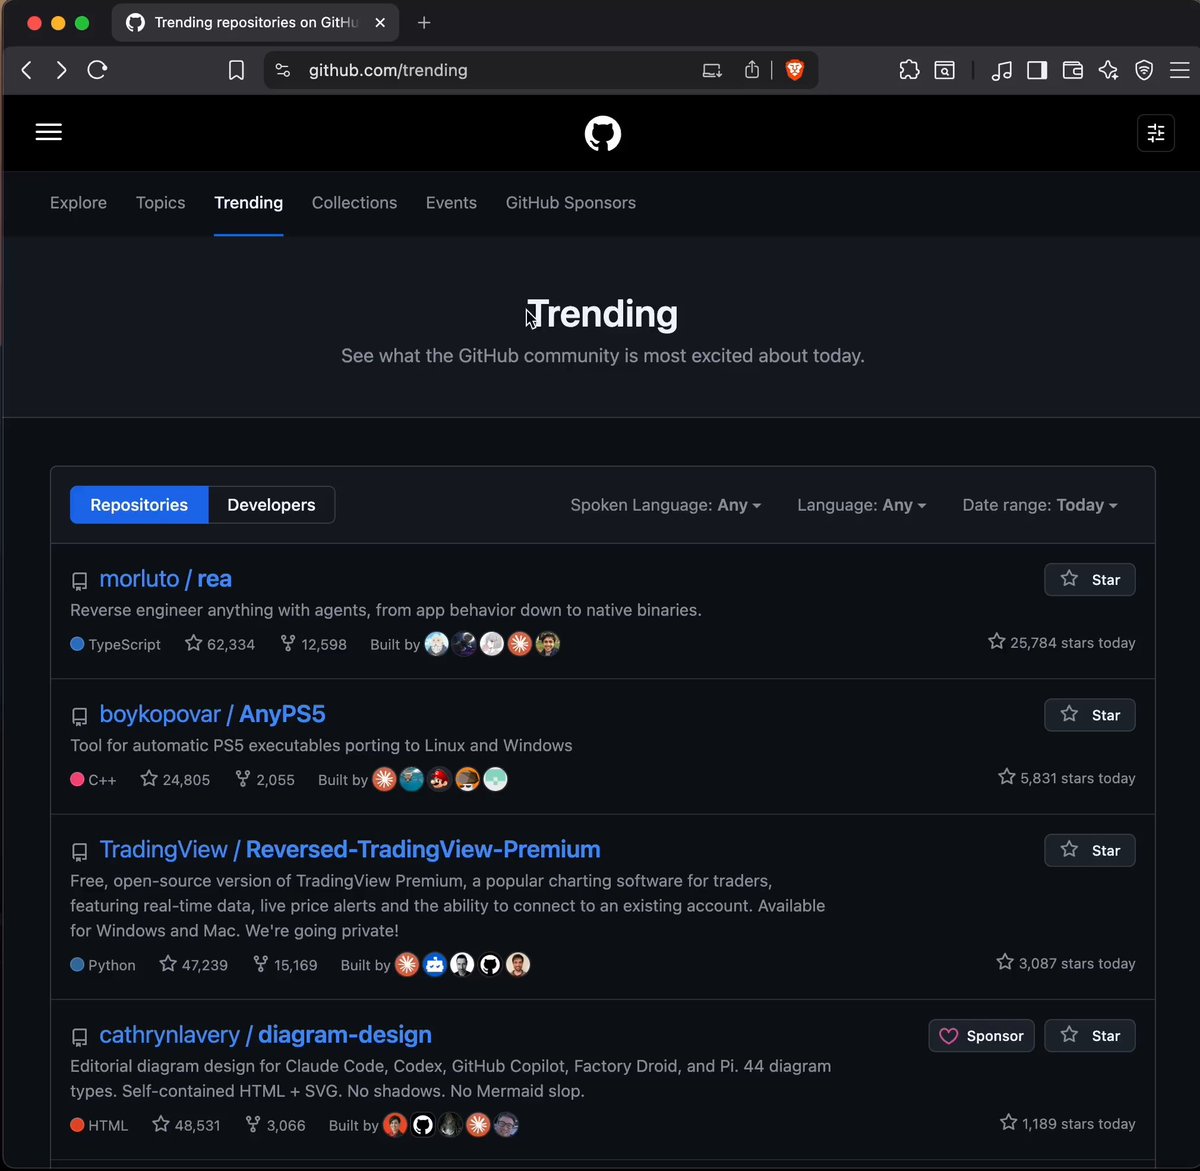Click the TypeScript language label for rea
This screenshot has height=1171, width=1200.
pyautogui.click(x=115, y=644)
